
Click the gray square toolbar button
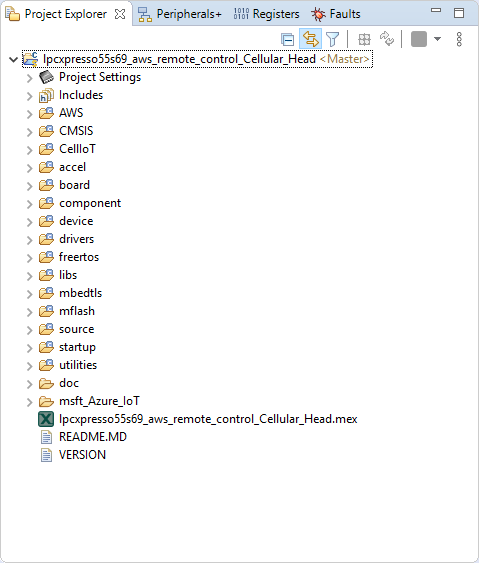tap(419, 39)
